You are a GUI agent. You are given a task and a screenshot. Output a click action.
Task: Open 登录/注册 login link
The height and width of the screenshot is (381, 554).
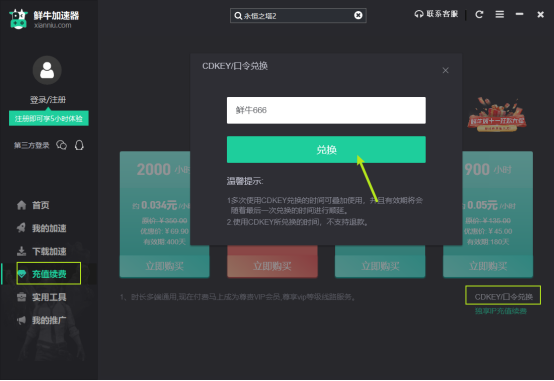pyautogui.click(x=48, y=100)
